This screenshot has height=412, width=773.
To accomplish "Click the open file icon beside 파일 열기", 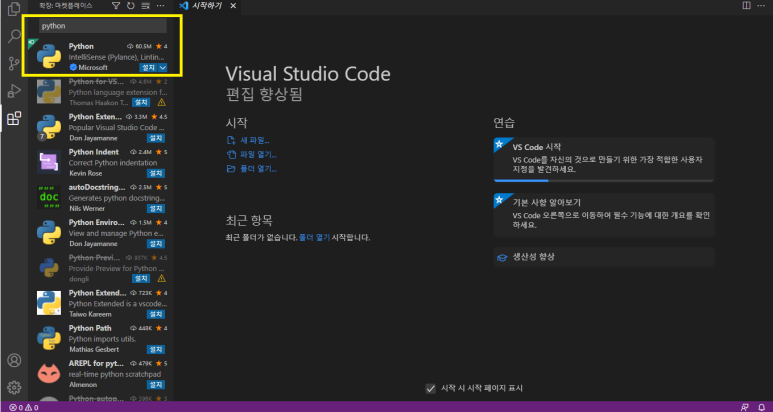I will [x=231, y=155].
